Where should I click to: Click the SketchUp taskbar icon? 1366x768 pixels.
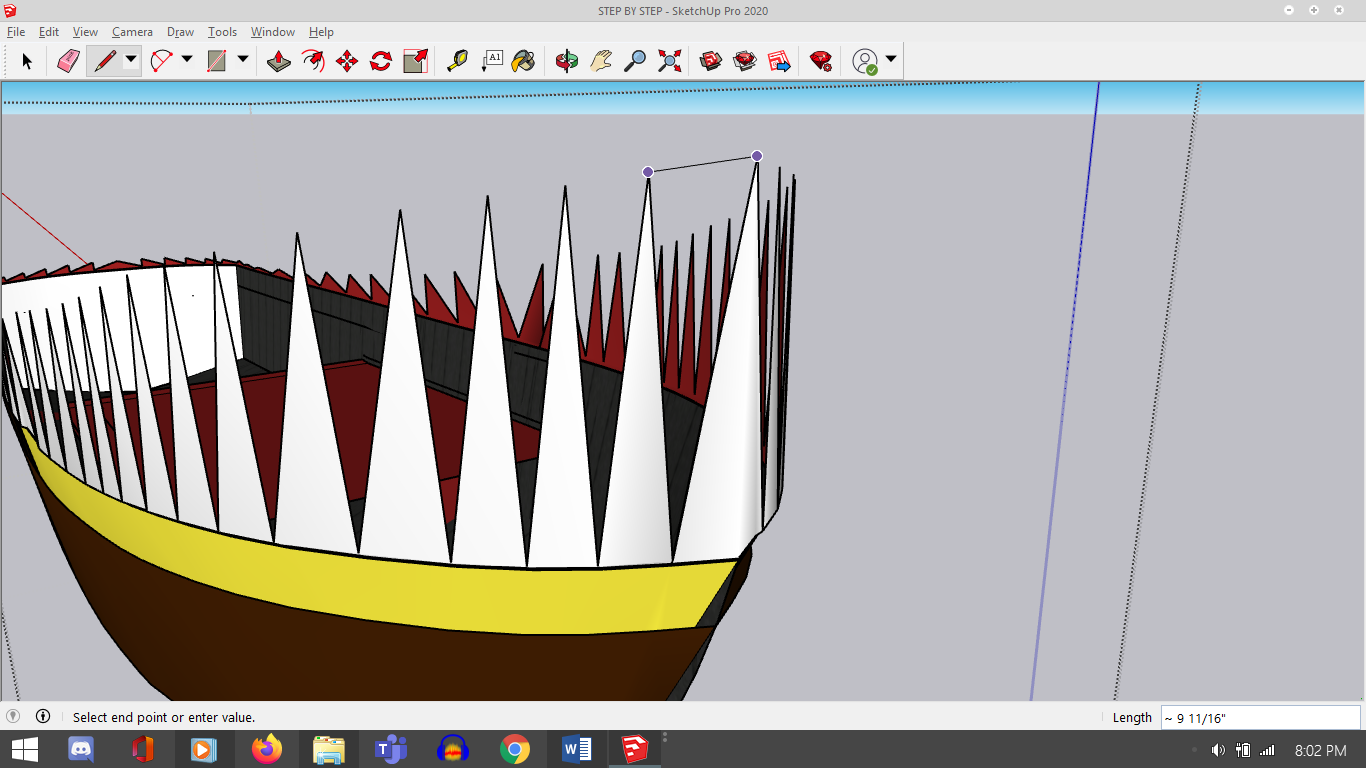click(635, 749)
